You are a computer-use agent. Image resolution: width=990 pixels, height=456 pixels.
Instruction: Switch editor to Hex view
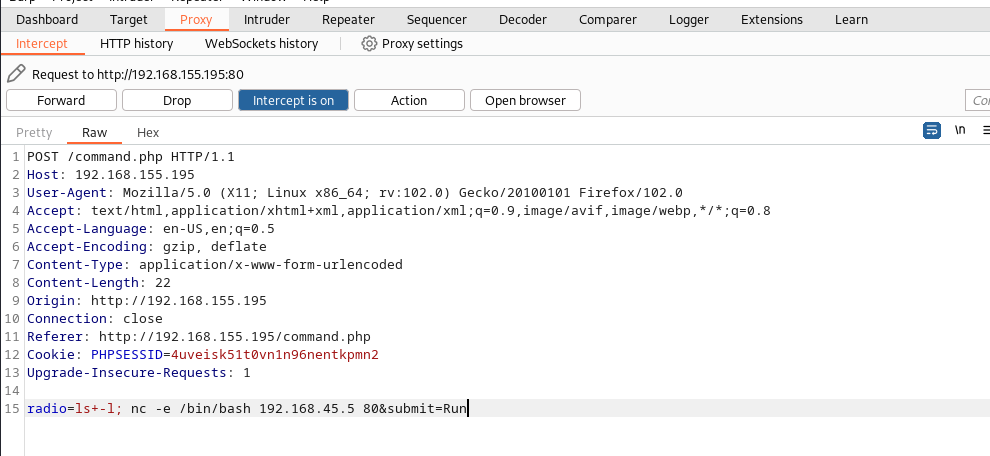pos(148,132)
